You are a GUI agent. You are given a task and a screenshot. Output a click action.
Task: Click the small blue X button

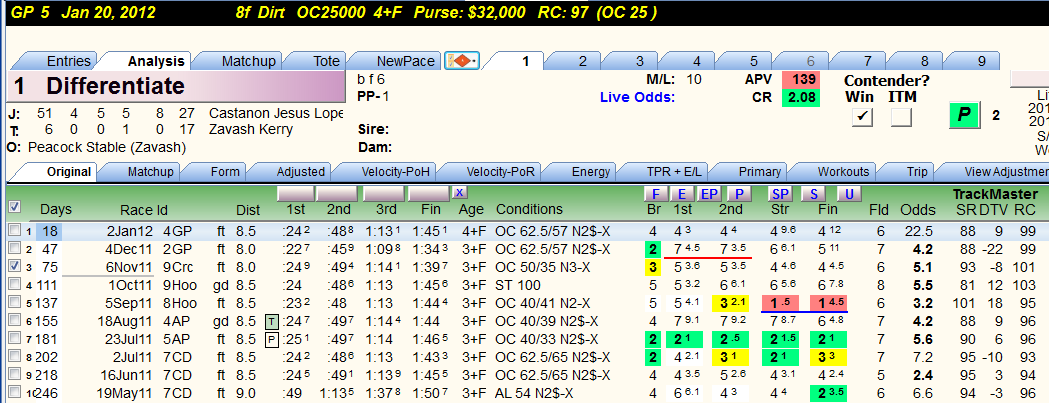(459, 193)
